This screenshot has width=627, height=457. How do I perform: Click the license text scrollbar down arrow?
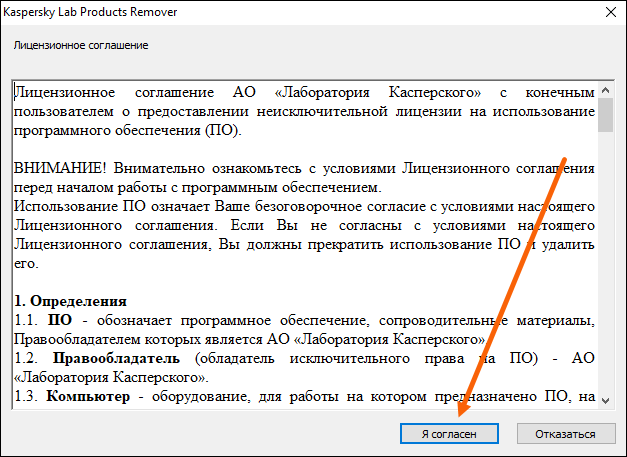[605, 400]
